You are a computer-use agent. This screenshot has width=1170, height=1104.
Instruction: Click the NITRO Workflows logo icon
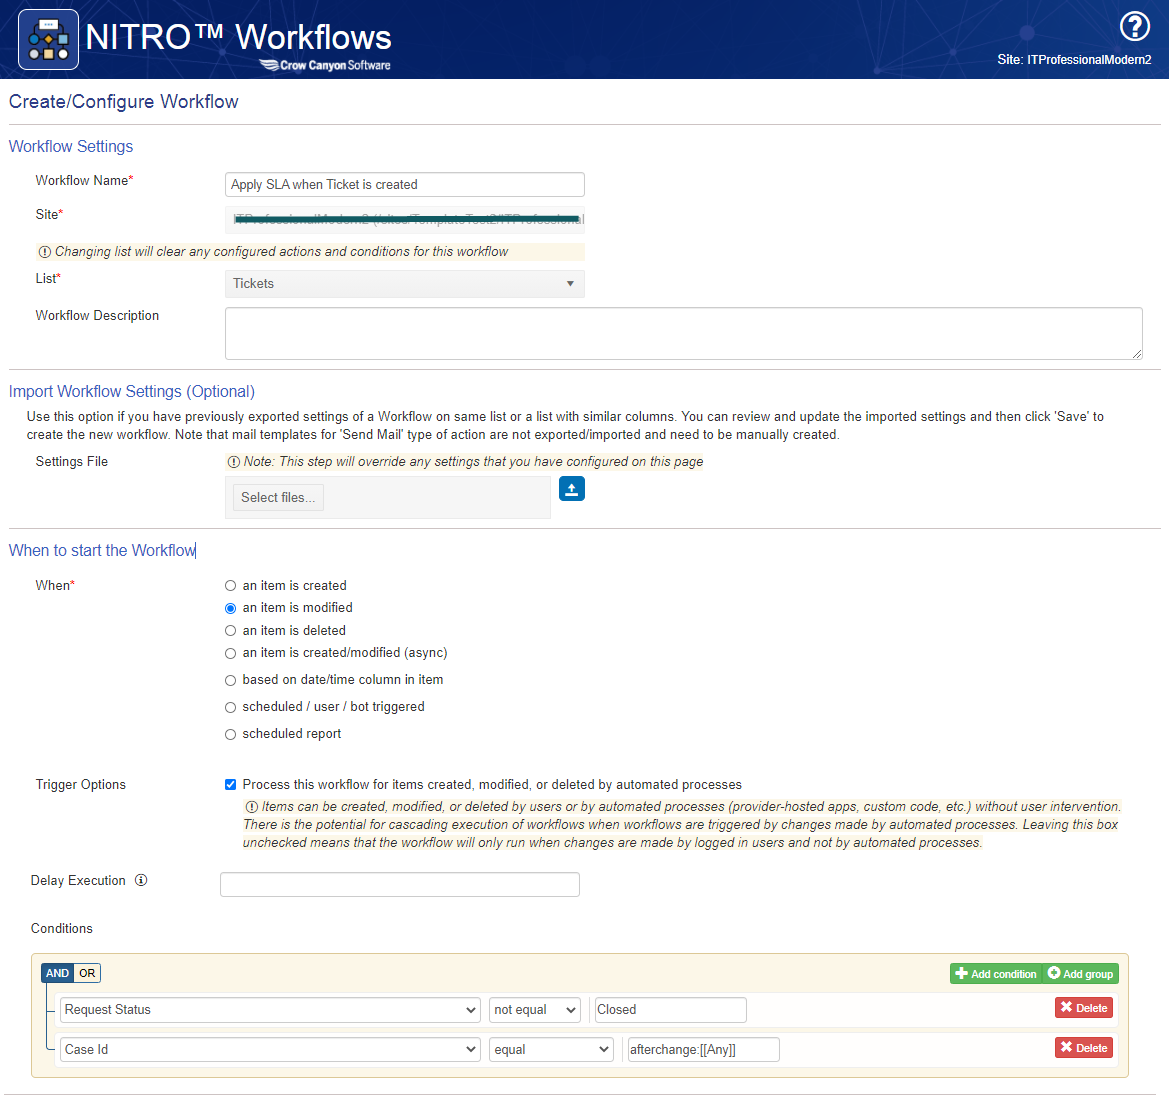tap(49, 40)
